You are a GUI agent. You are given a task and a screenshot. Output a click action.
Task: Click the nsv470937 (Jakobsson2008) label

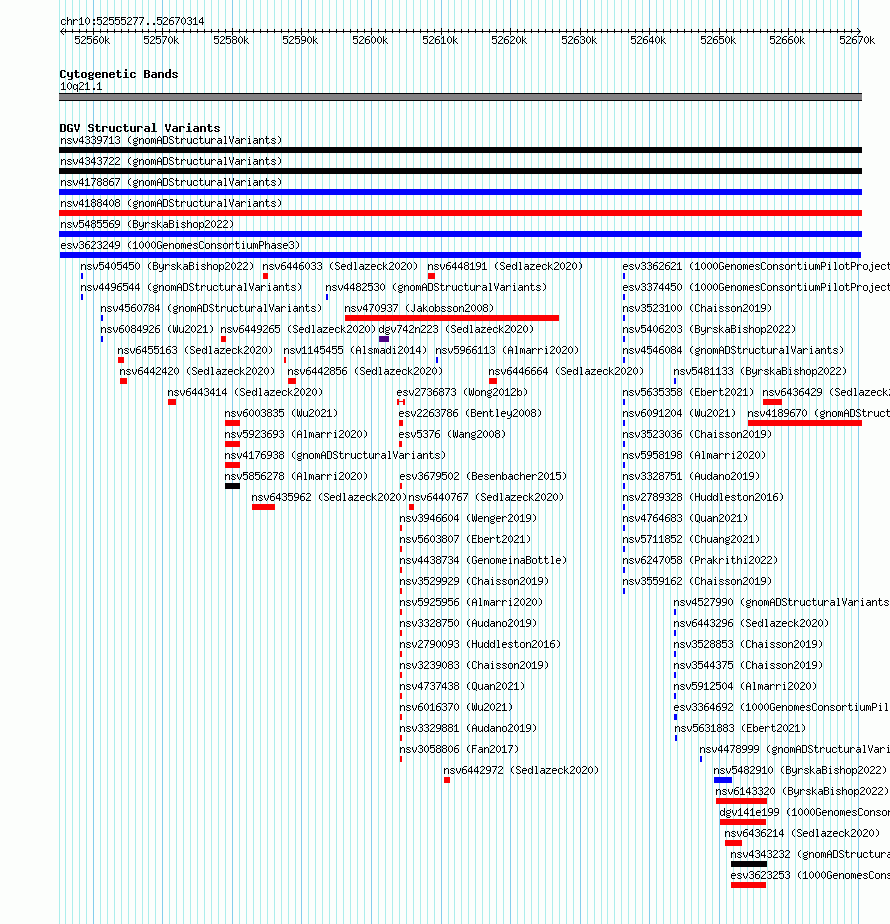pos(419,308)
